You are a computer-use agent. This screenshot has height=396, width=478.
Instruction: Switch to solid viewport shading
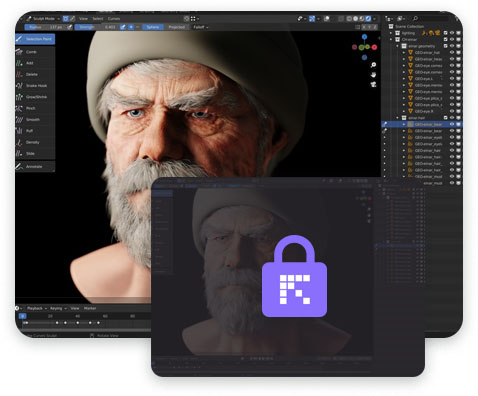pos(355,19)
